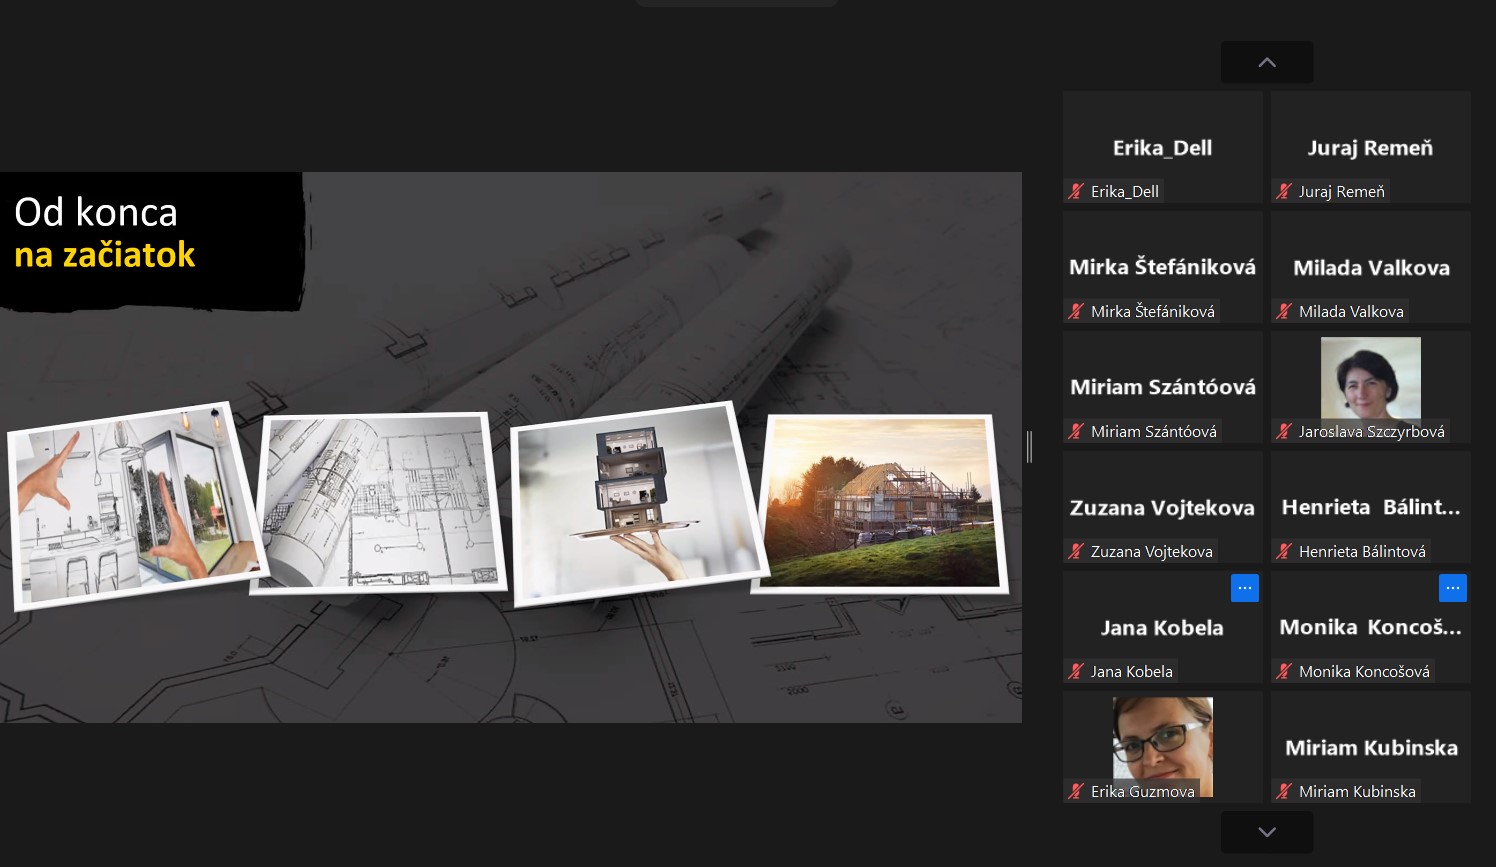Click the Jana Kobela name tile

(1162, 627)
